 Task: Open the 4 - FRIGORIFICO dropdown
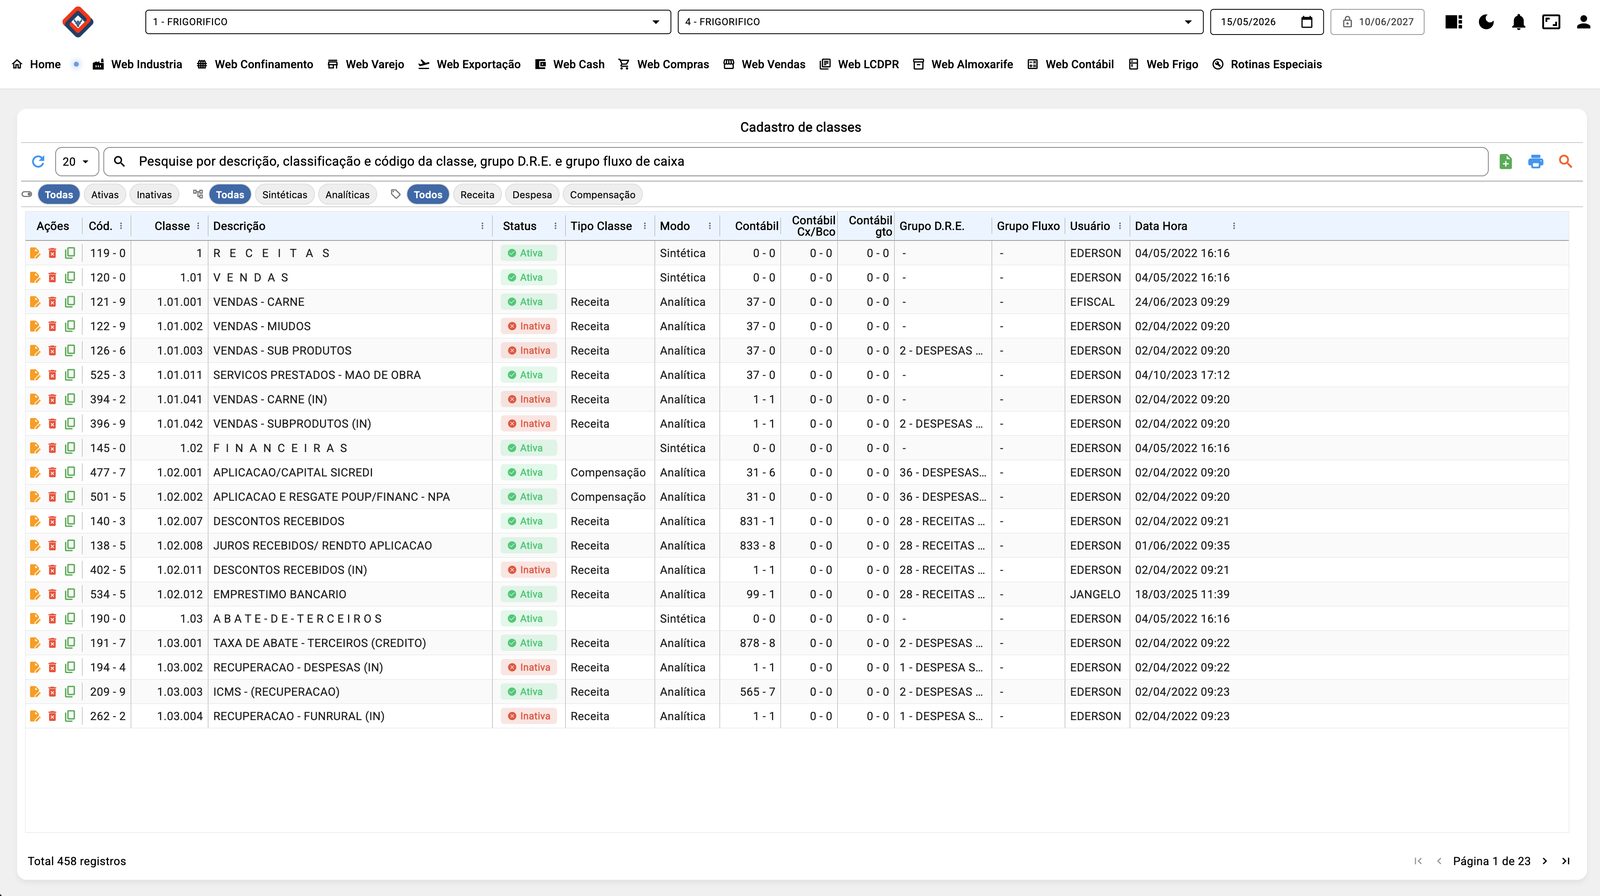[x=940, y=21]
